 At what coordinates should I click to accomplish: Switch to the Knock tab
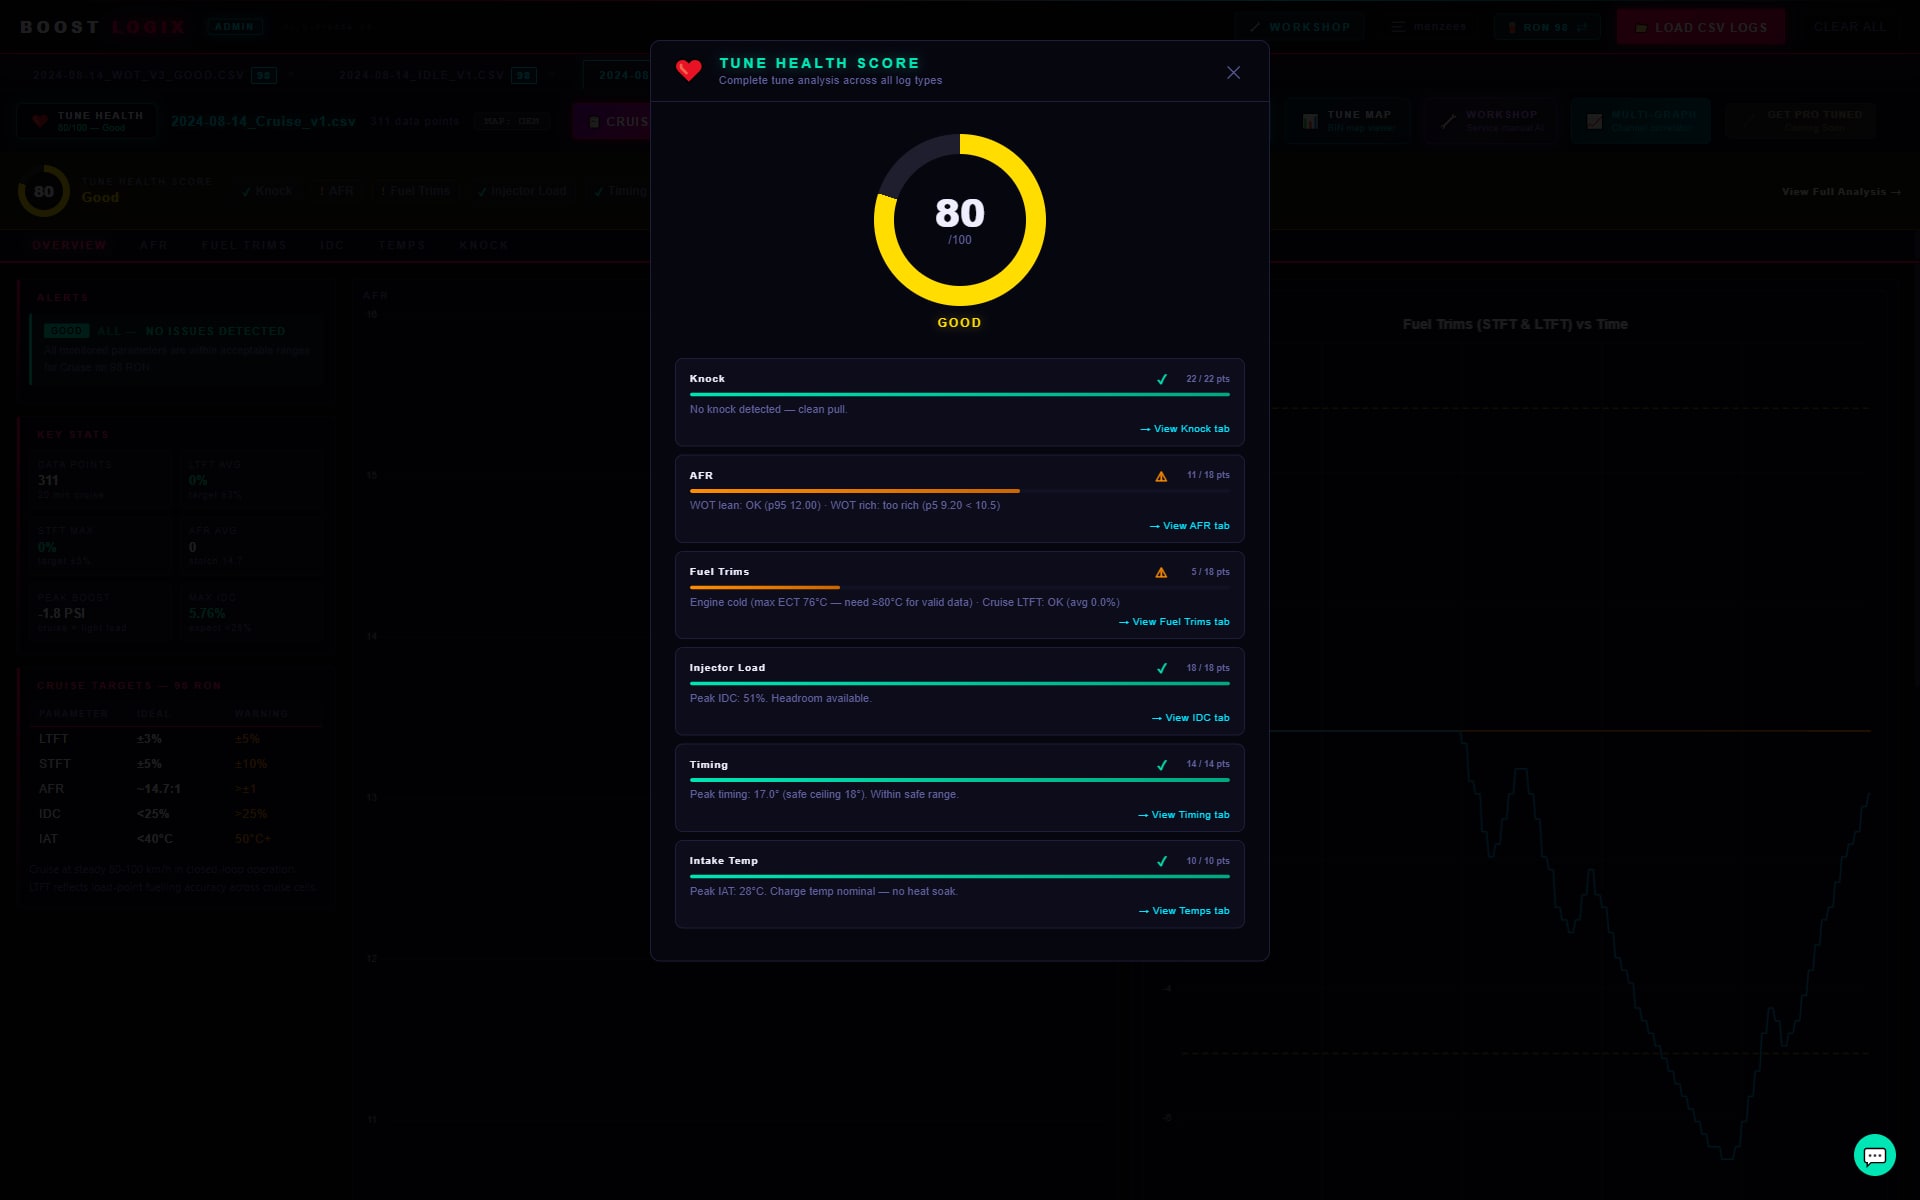(x=484, y=245)
